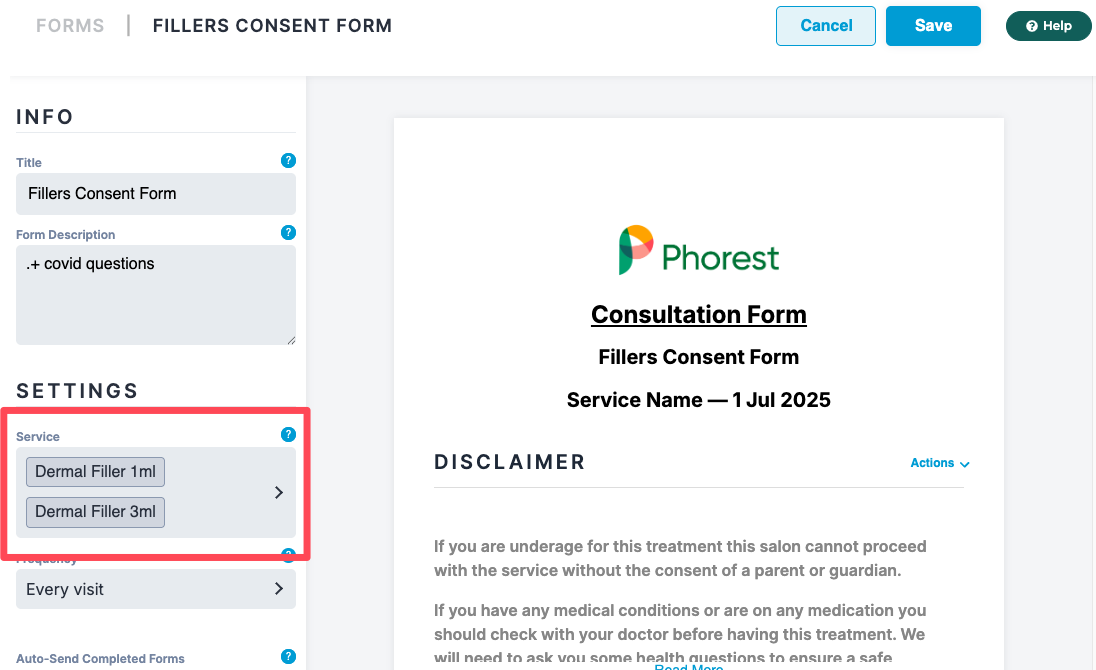Click the Form Description text area
The image size is (1096, 670).
156,295
